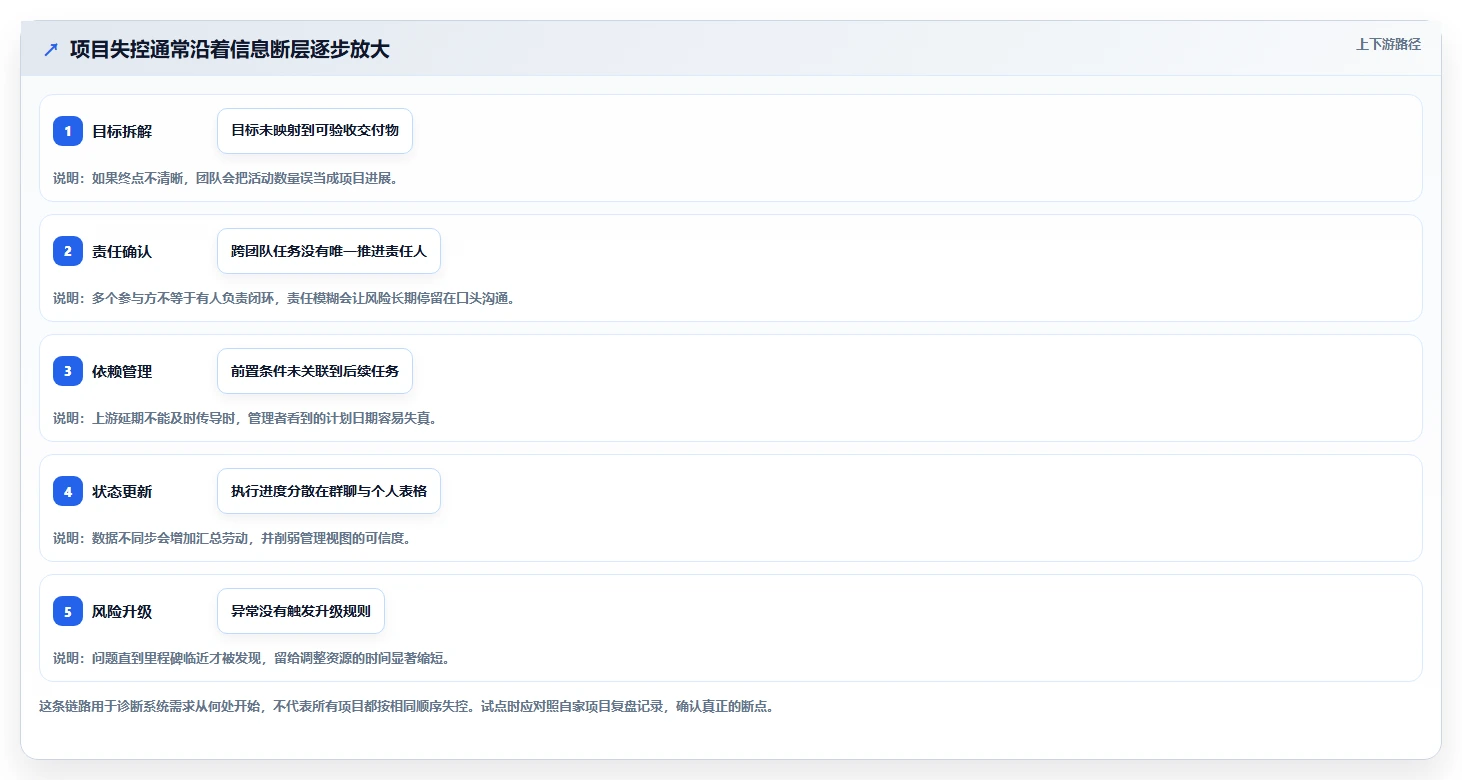This screenshot has height=780, width=1462.
Task: Click the 跨团队任务没有唯一推进责任人 chip
Action: pyautogui.click(x=329, y=251)
